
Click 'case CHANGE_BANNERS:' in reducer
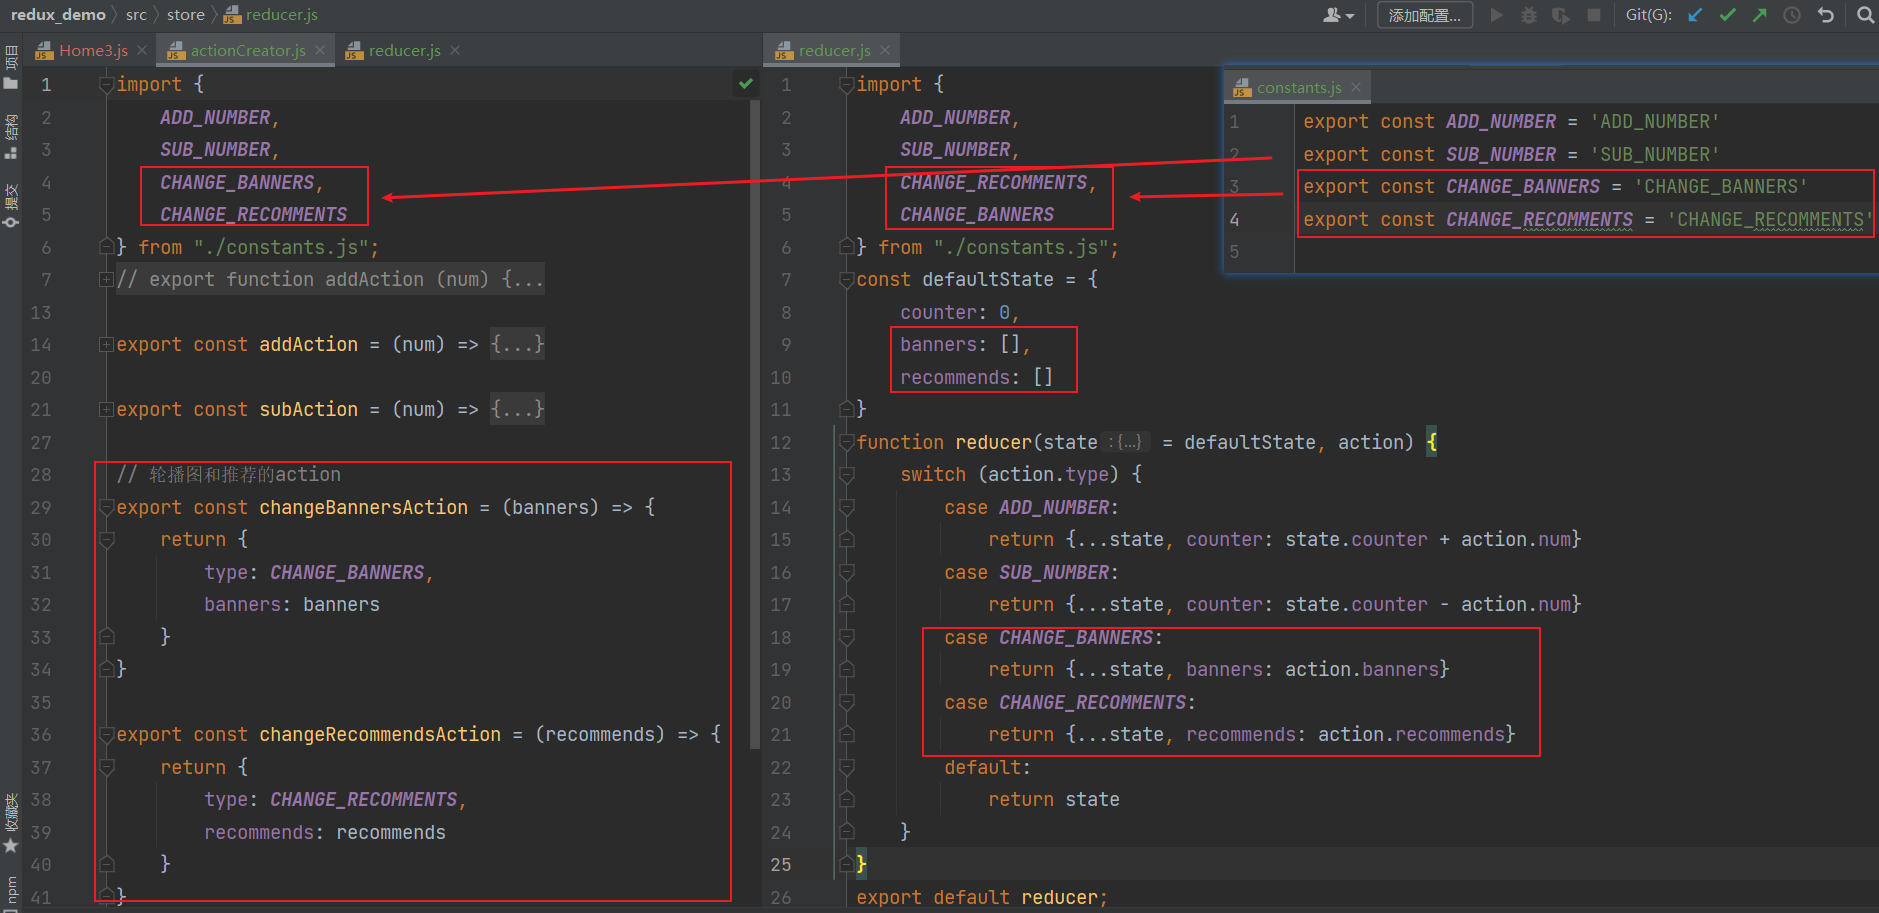pos(1053,638)
